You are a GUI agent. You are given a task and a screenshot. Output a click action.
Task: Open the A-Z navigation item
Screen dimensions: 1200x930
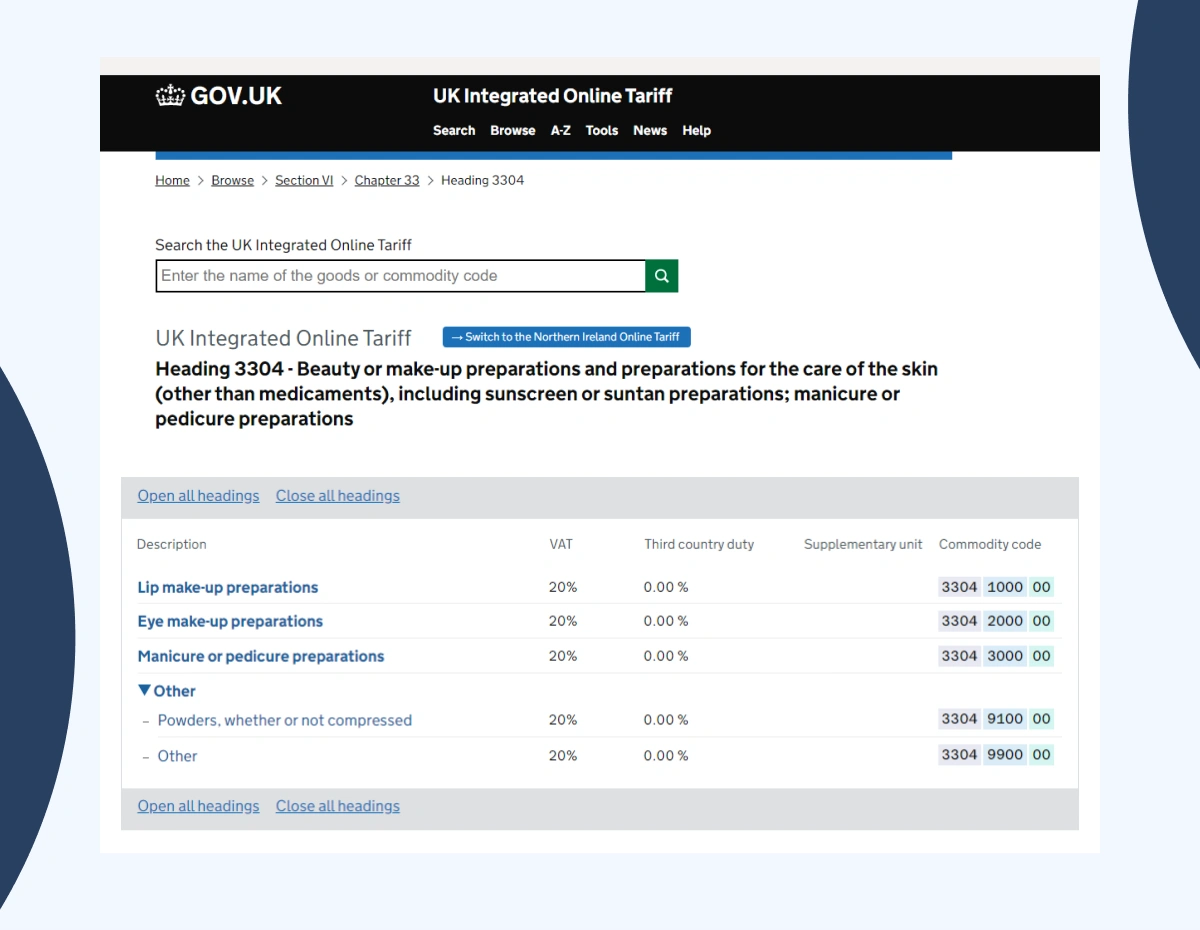point(561,130)
